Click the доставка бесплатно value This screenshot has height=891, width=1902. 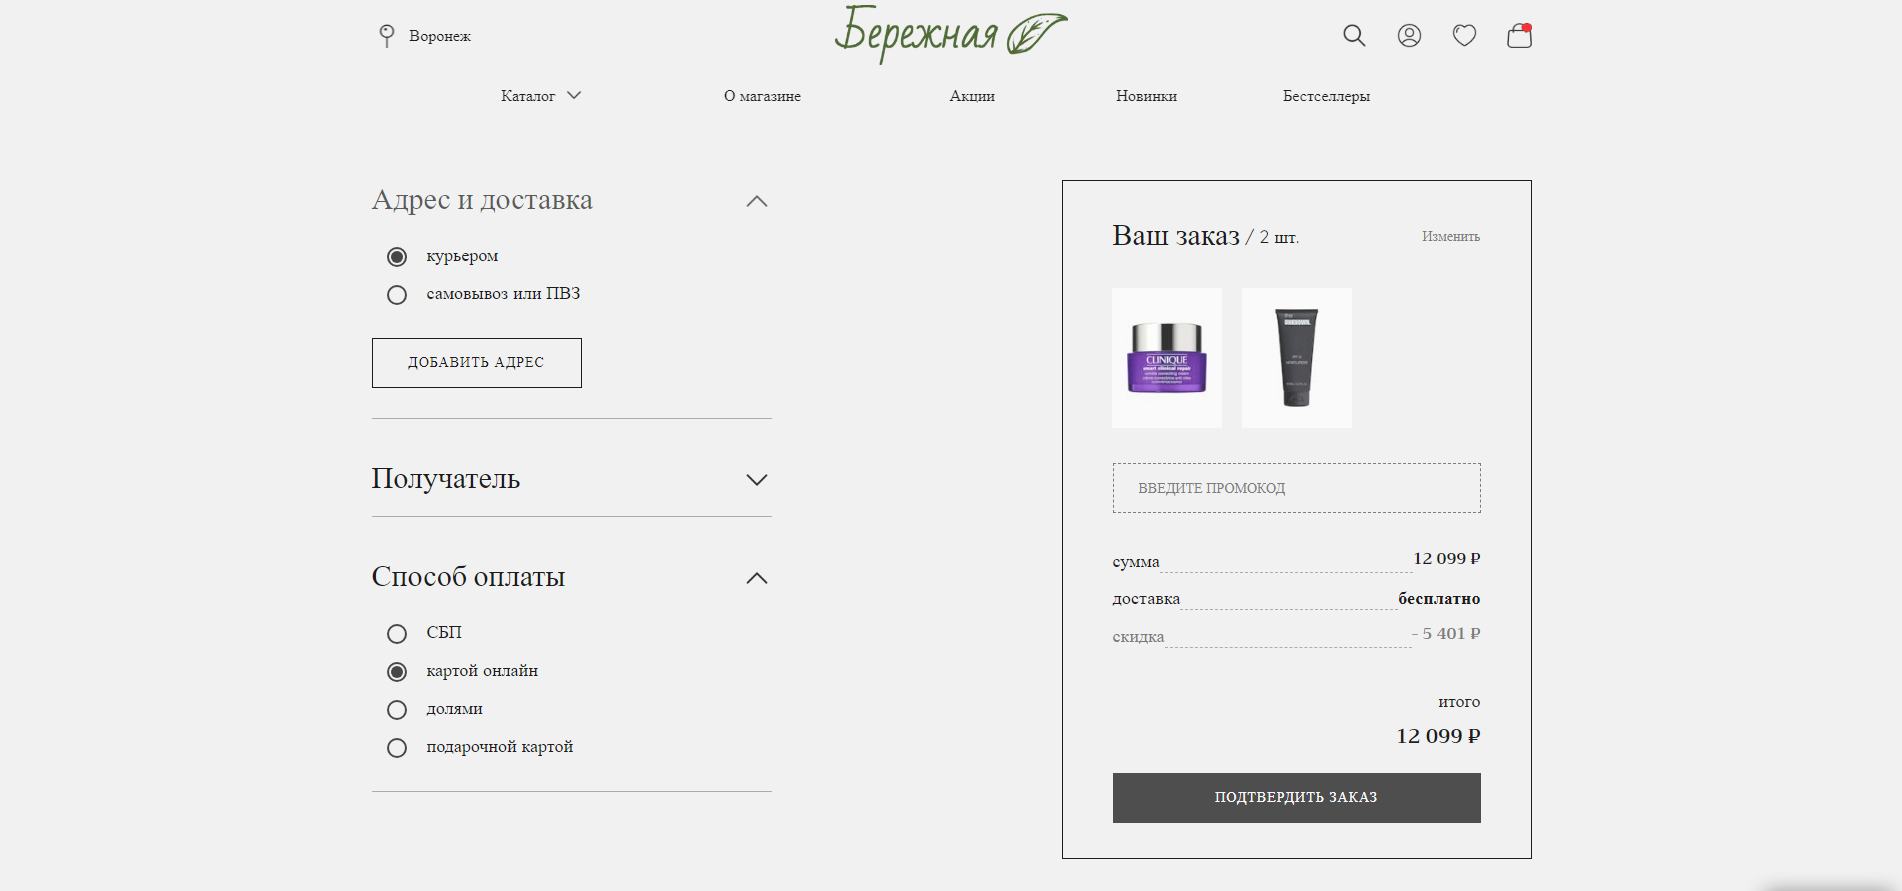tap(1439, 599)
